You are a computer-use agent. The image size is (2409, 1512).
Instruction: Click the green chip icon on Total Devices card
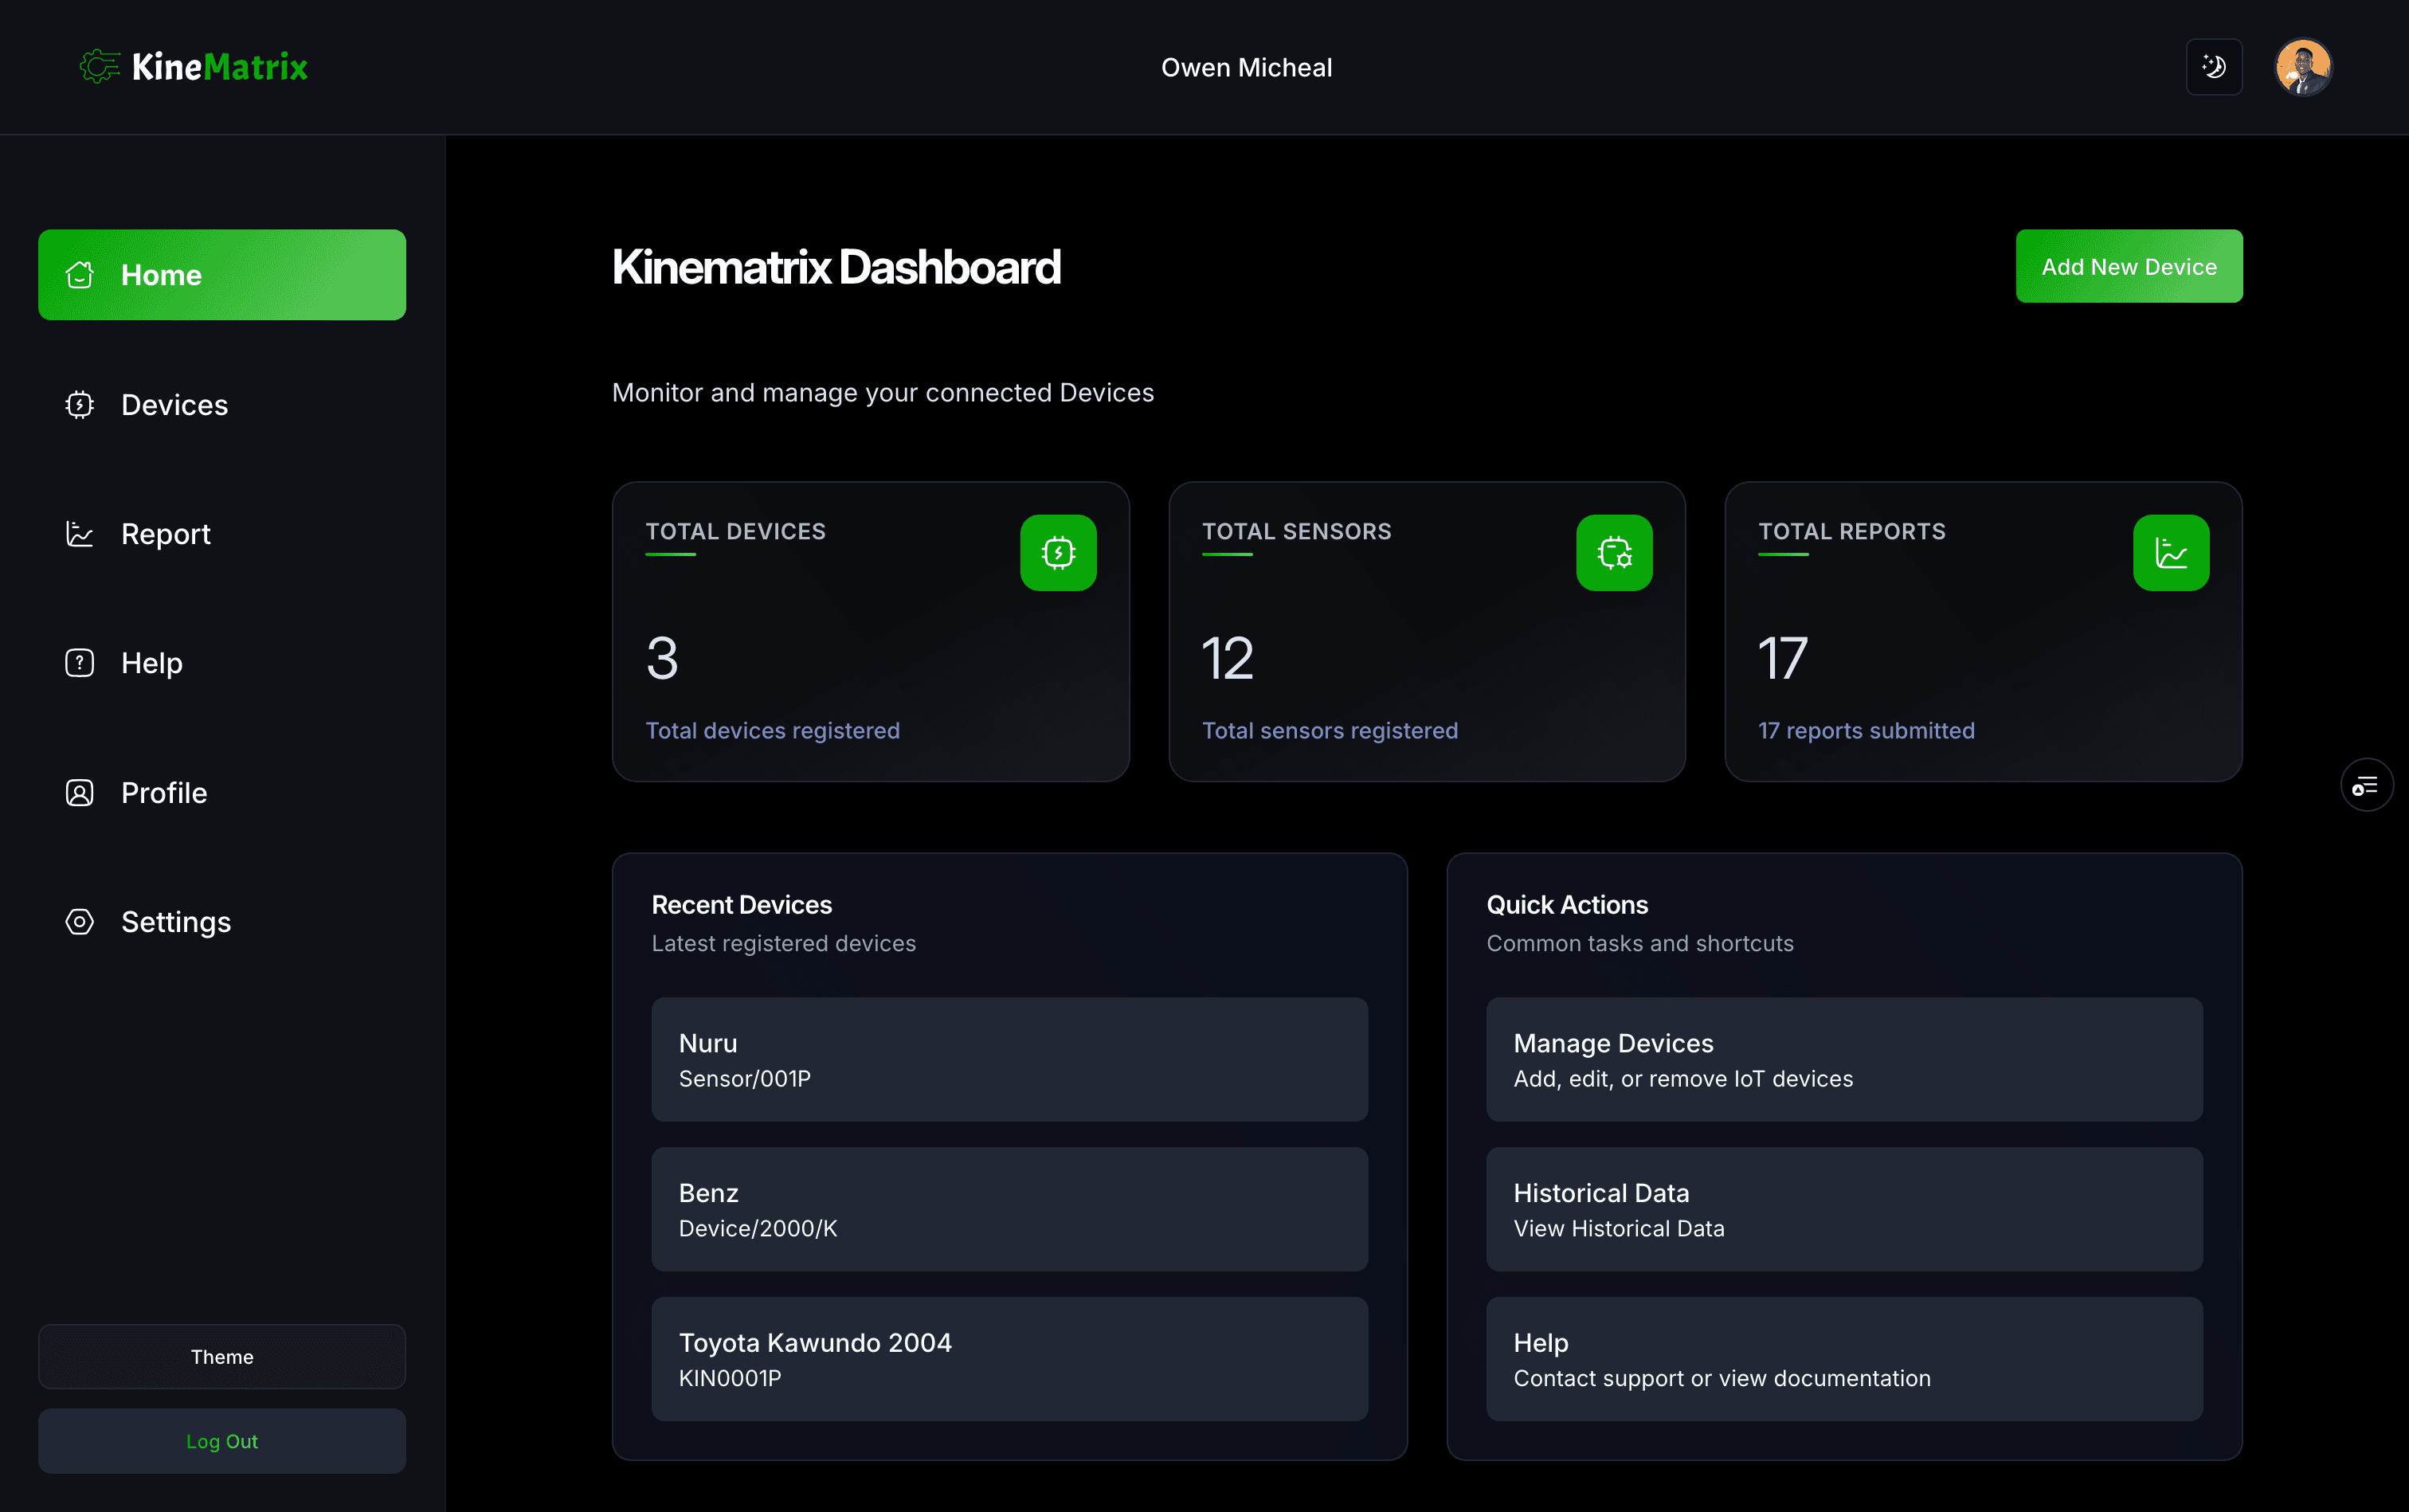coord(1059,552)
